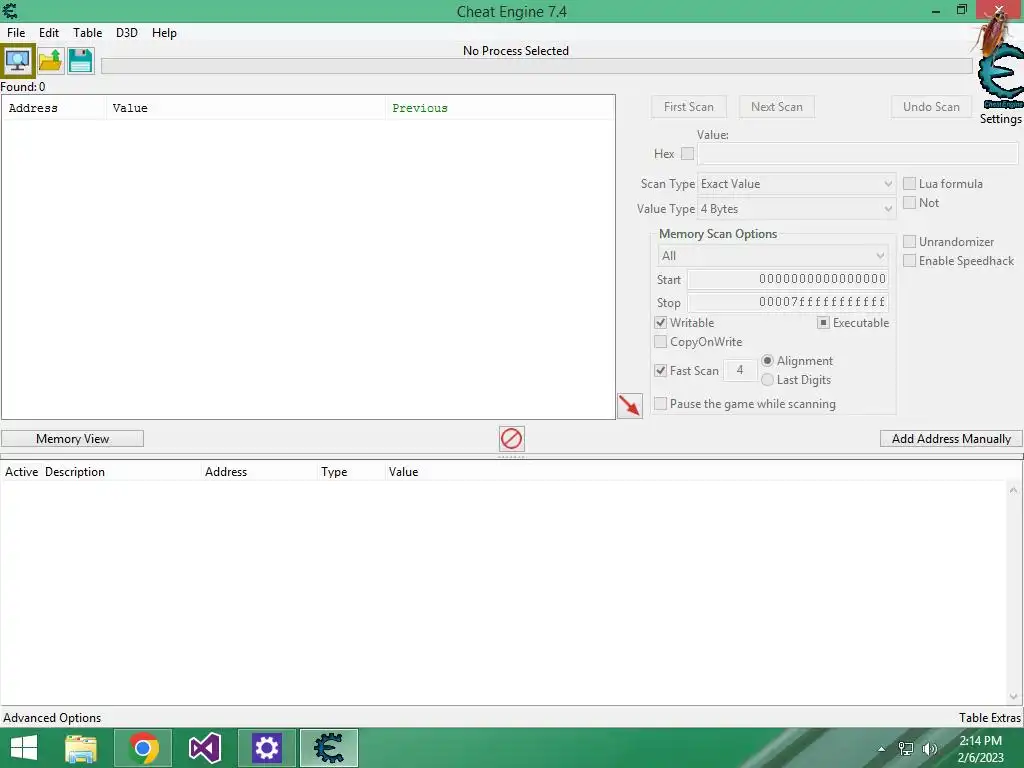The width and height of the screenshot is (1024, 768).
Task: Open the Scan Type dropdown
Action: pos(796,184)
